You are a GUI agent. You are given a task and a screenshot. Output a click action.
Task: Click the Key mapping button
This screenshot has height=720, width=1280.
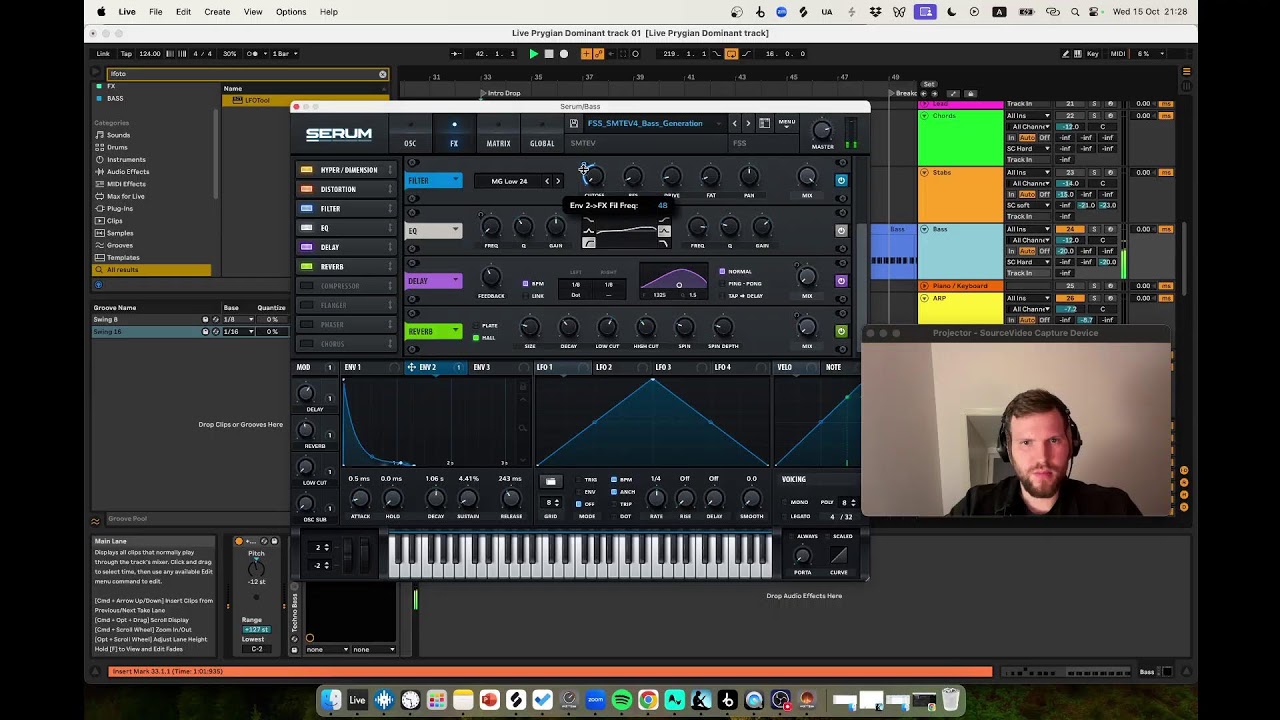click(1092, 54)
